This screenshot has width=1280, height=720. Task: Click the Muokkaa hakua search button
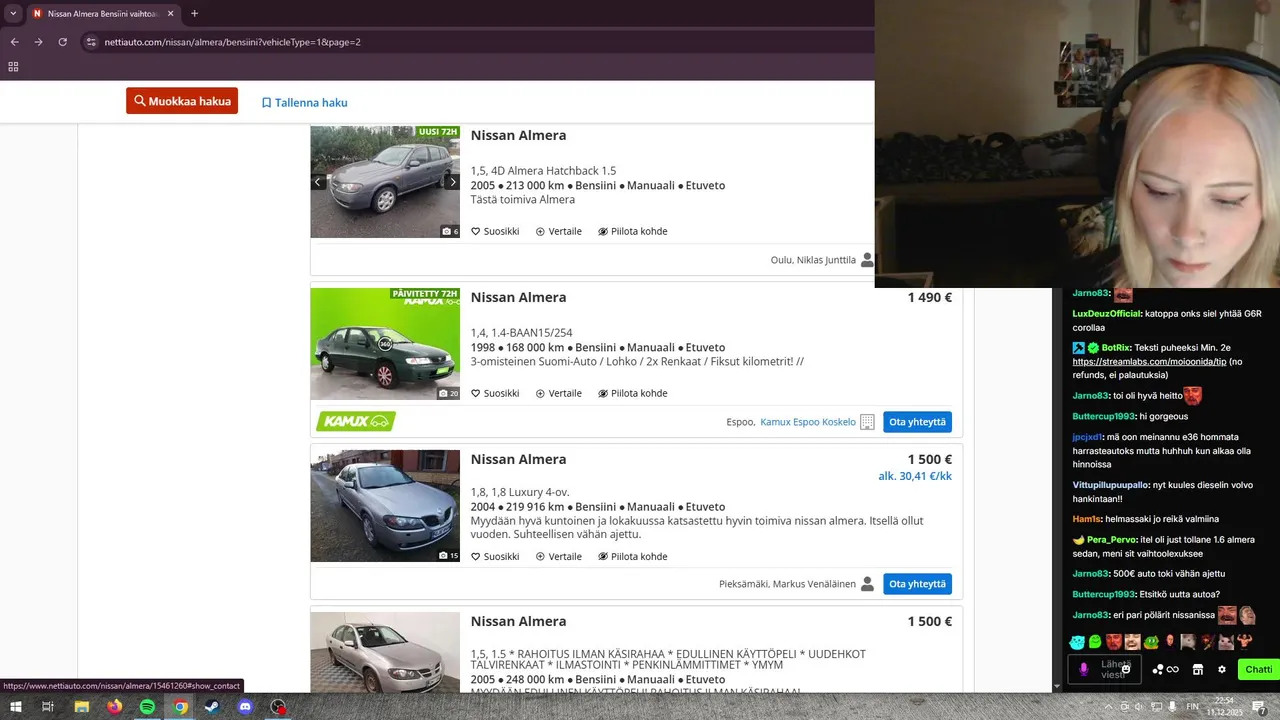click(182, 101)
